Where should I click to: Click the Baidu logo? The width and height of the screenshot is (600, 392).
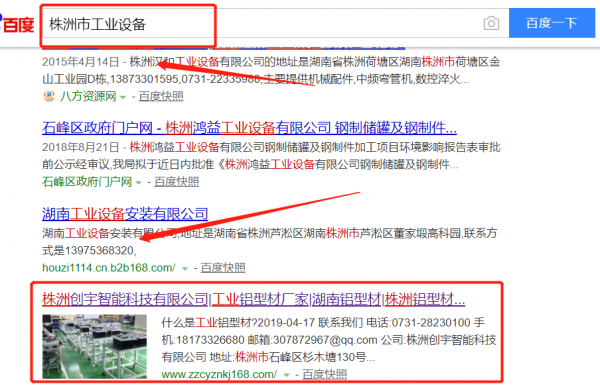coord(17,24)
